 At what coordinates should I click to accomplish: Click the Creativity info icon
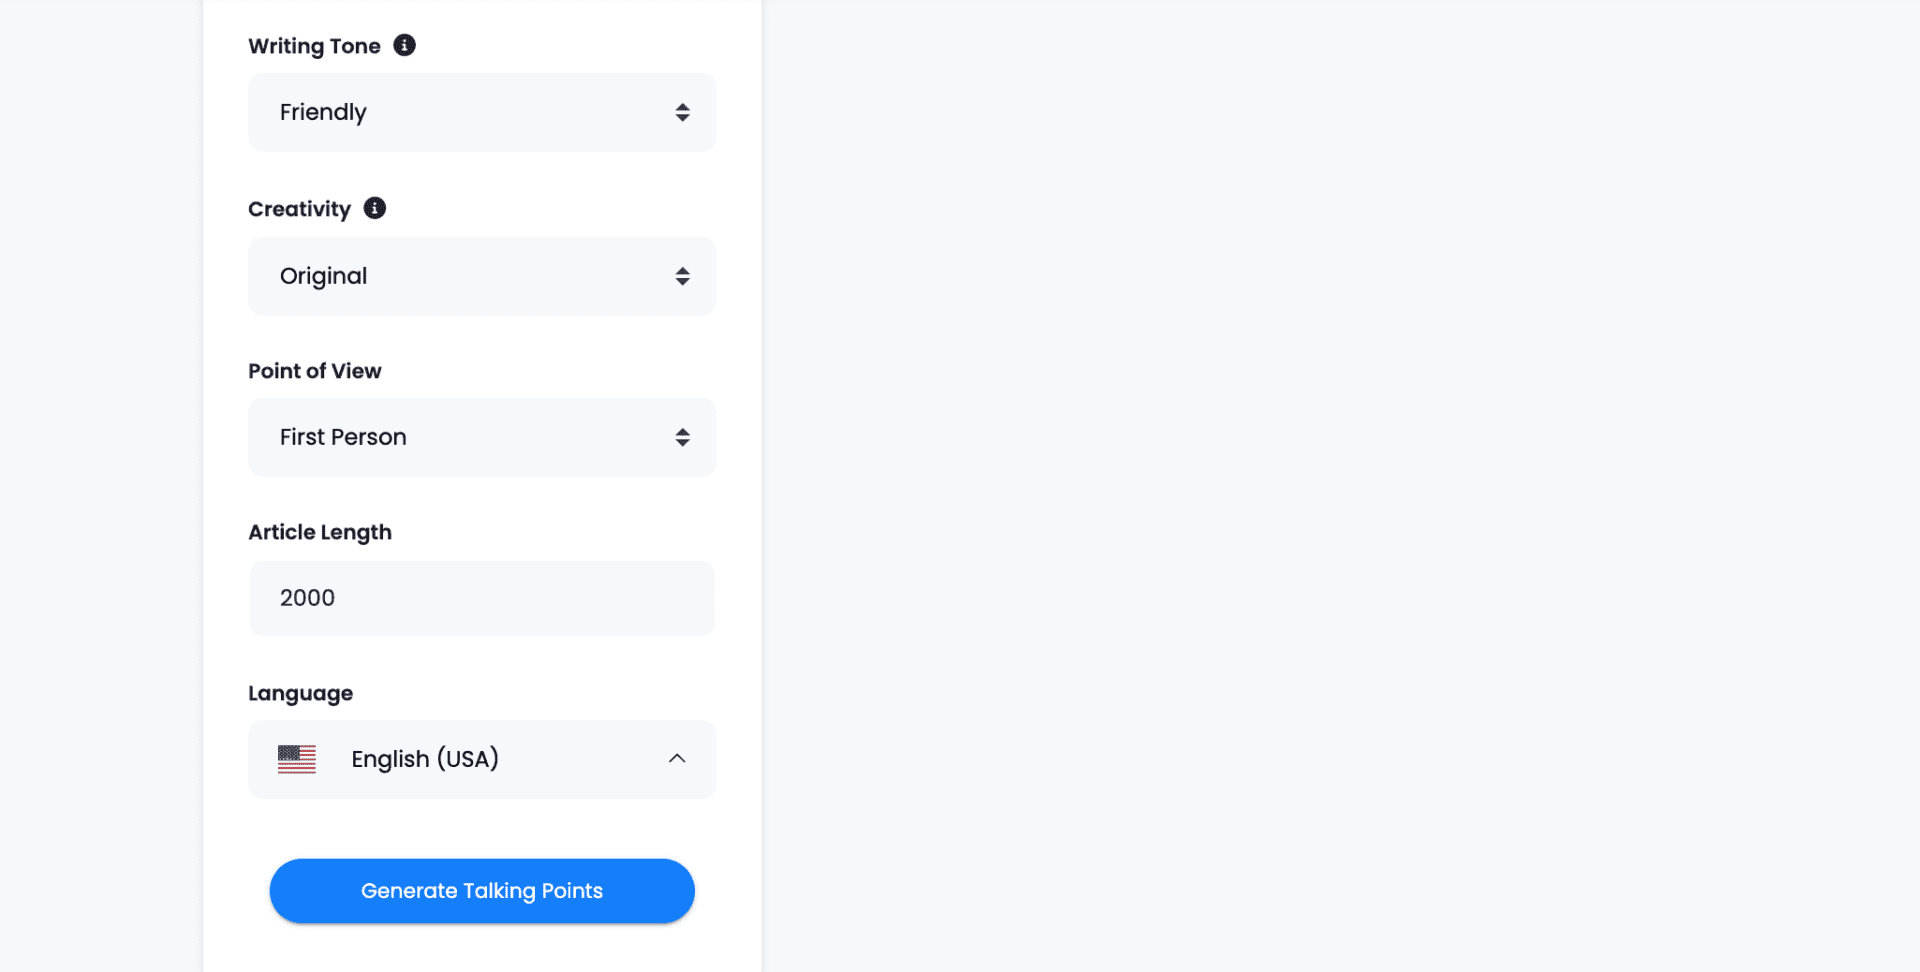click(375, 208)
